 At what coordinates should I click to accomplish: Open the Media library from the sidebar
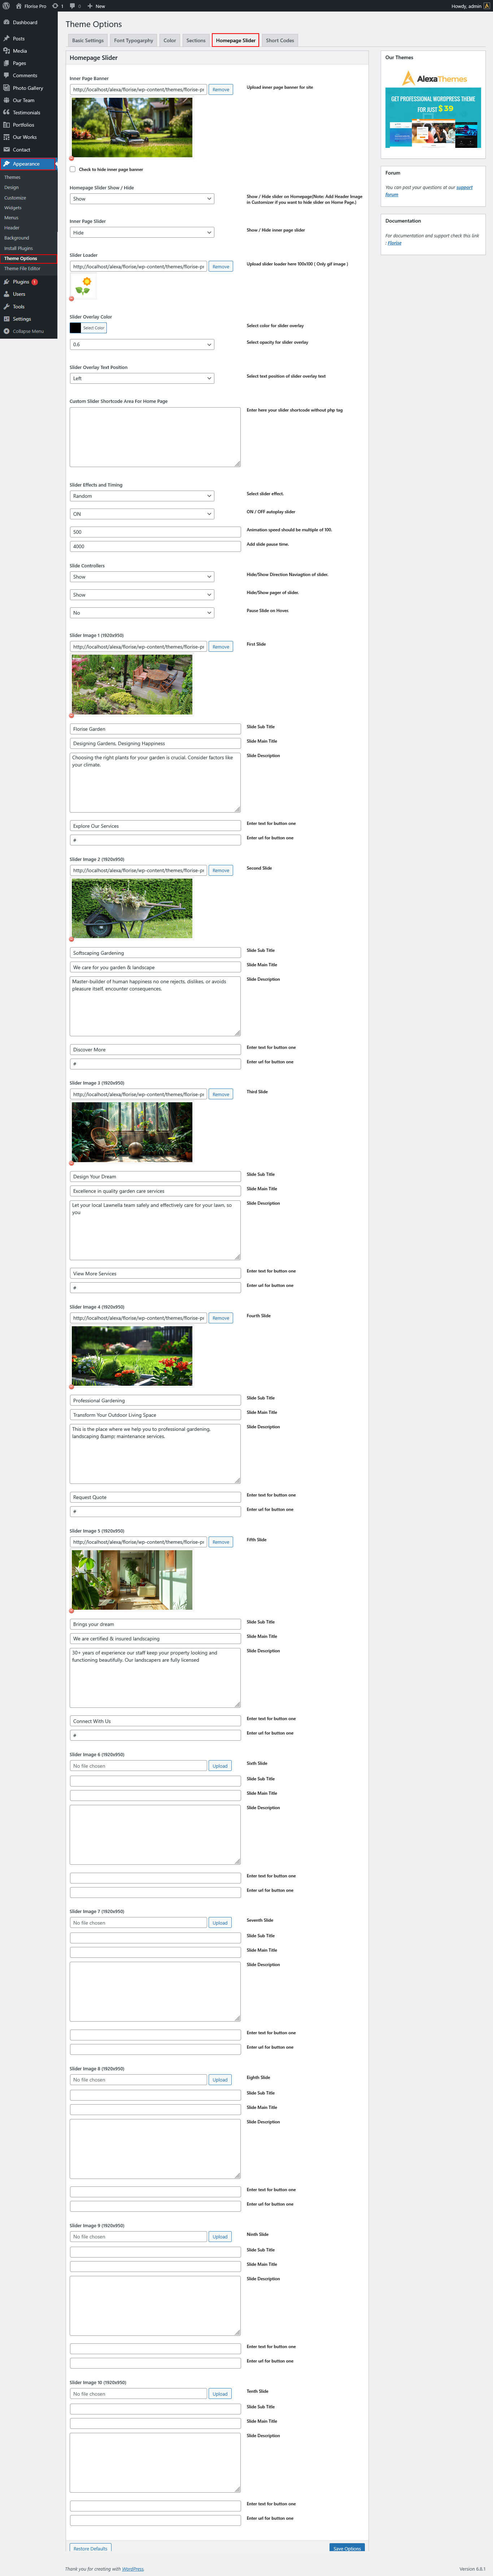[20, 51]
